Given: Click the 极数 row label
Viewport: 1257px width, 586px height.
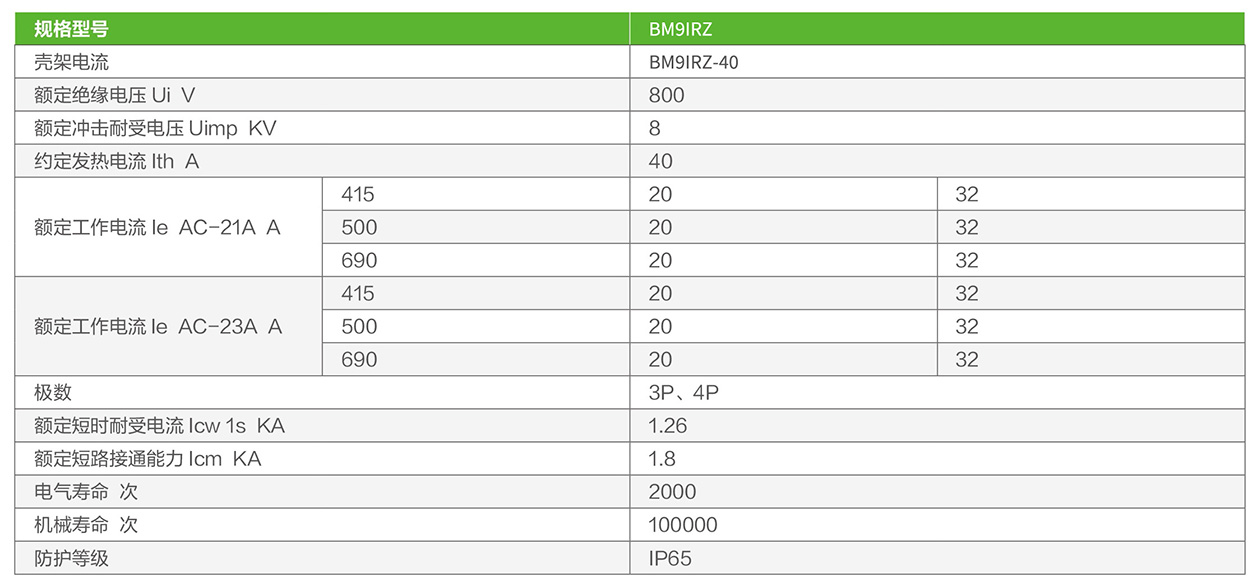Looking at the screenshot, I should [53, 392].
